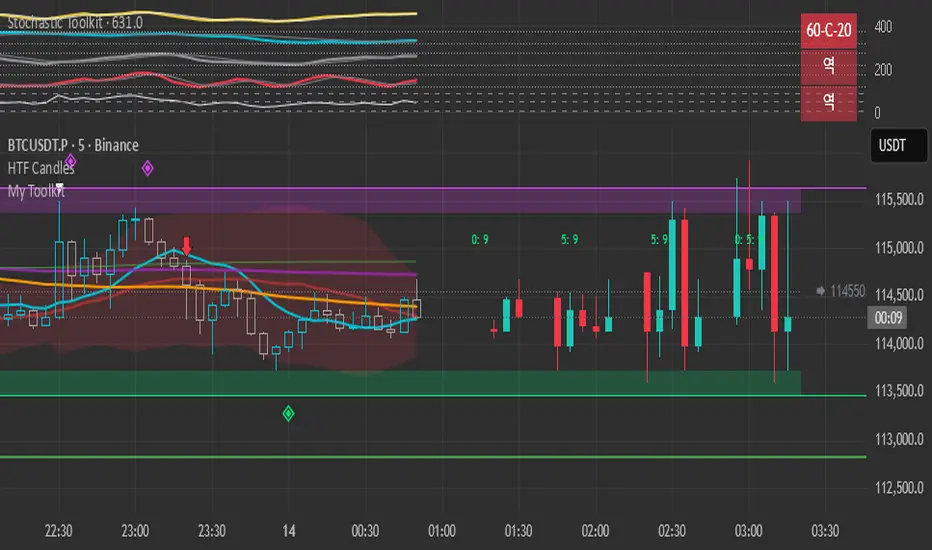Click the 114550 price arrow label
Screen dimensions: 932x550
click(x=841, y=291)
